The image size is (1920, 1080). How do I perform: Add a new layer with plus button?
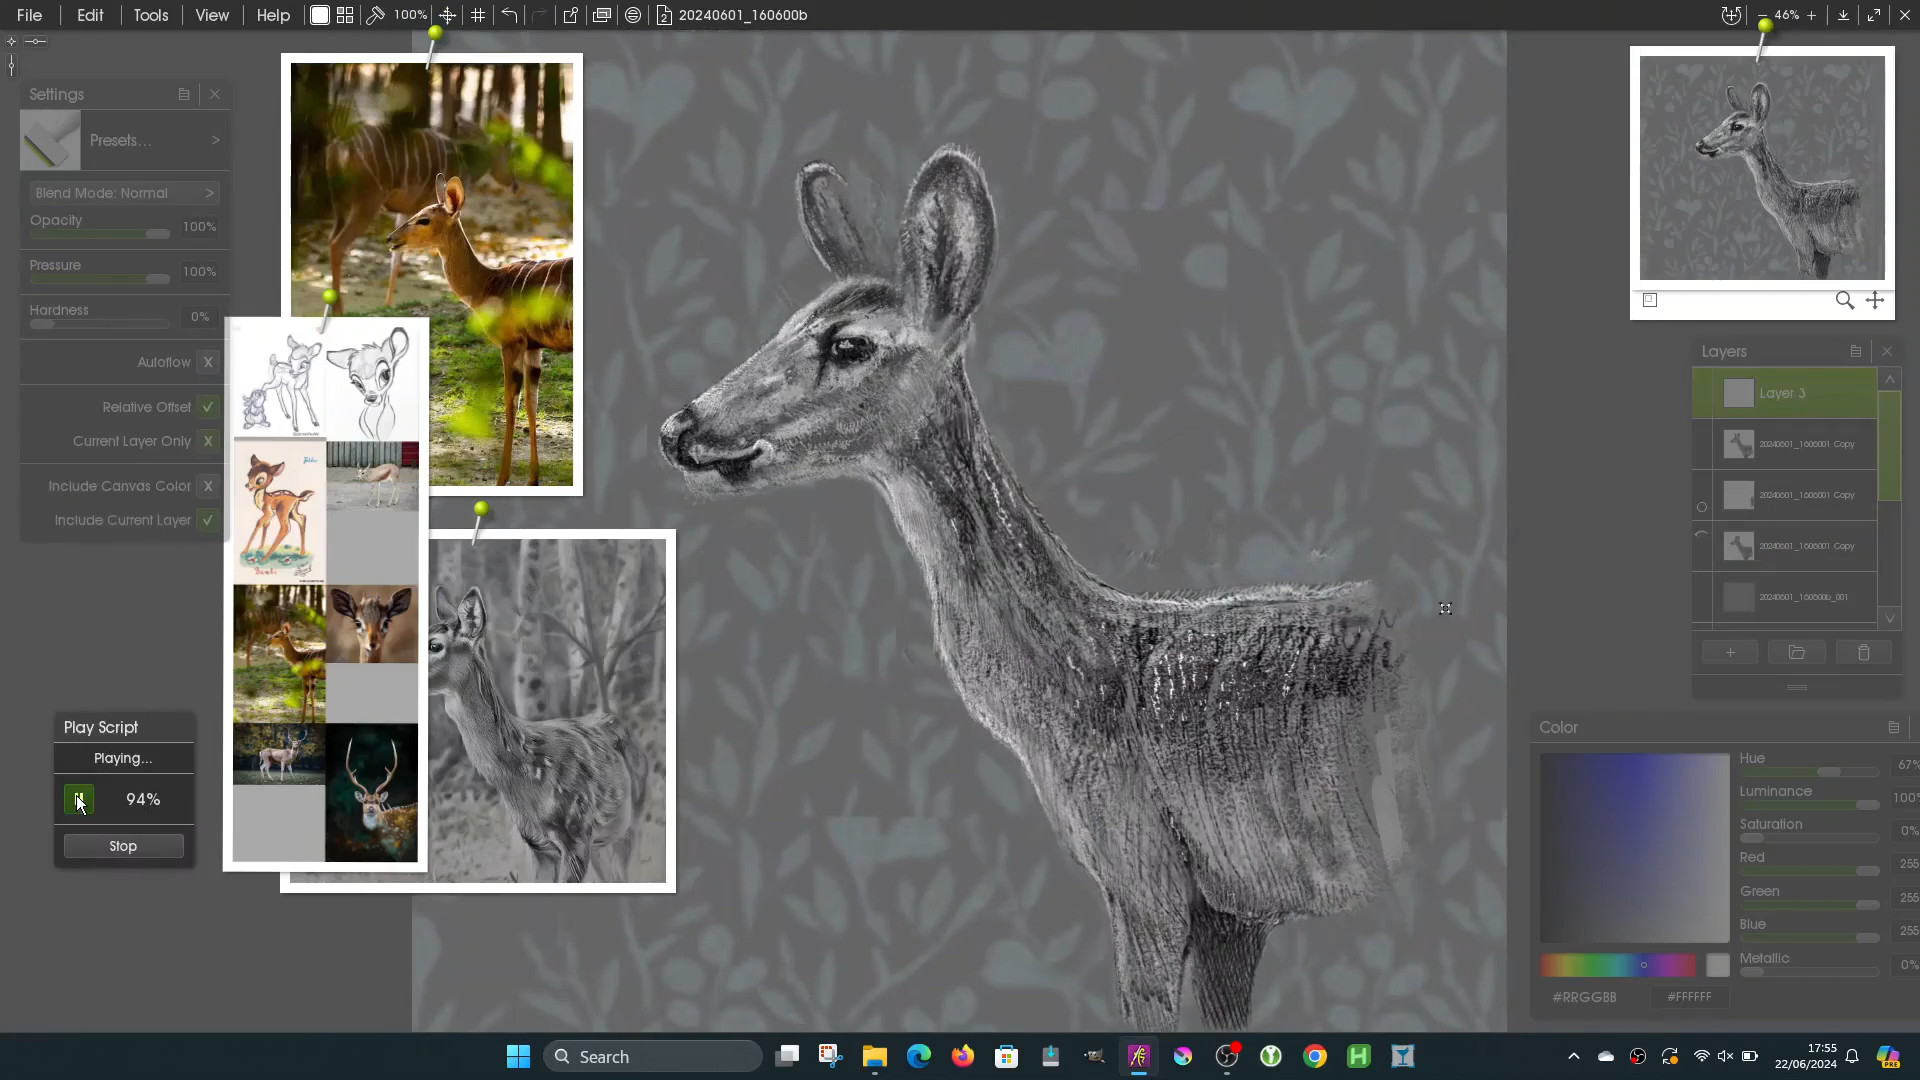(x=1730, y=653)
